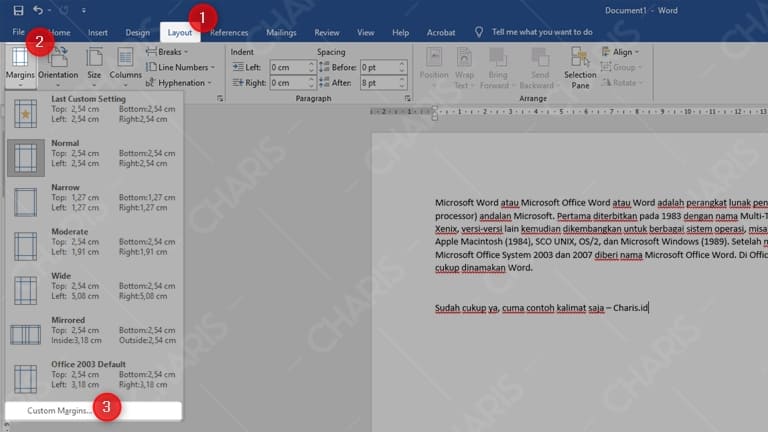The height and width of the screenshot is (432, 768).
Task: Edit the Indent Left value field
Action: (x=289, y=67)
